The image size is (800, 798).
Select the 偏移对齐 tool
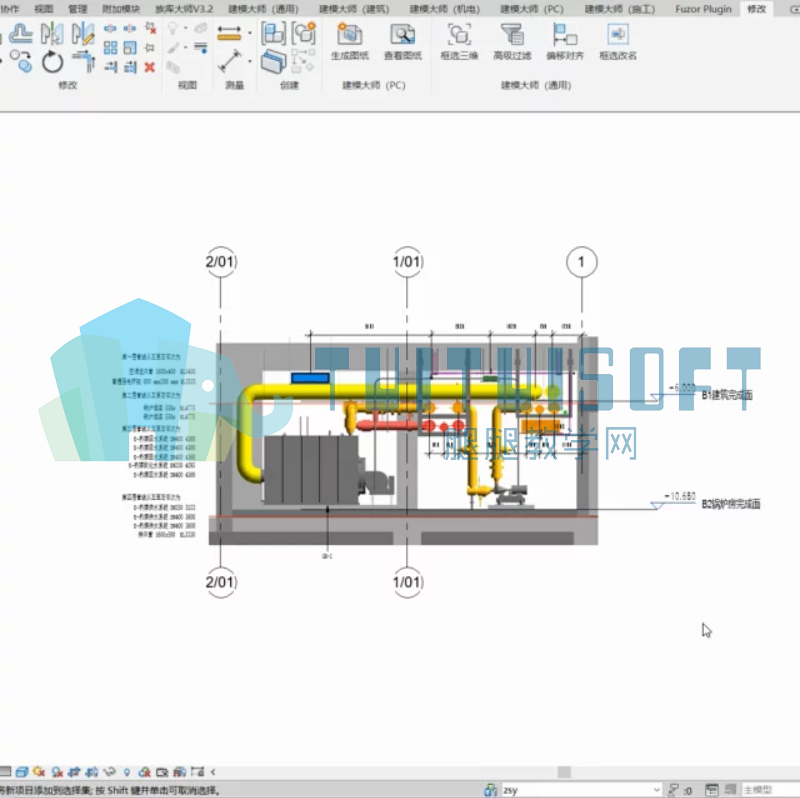point(565,42)
